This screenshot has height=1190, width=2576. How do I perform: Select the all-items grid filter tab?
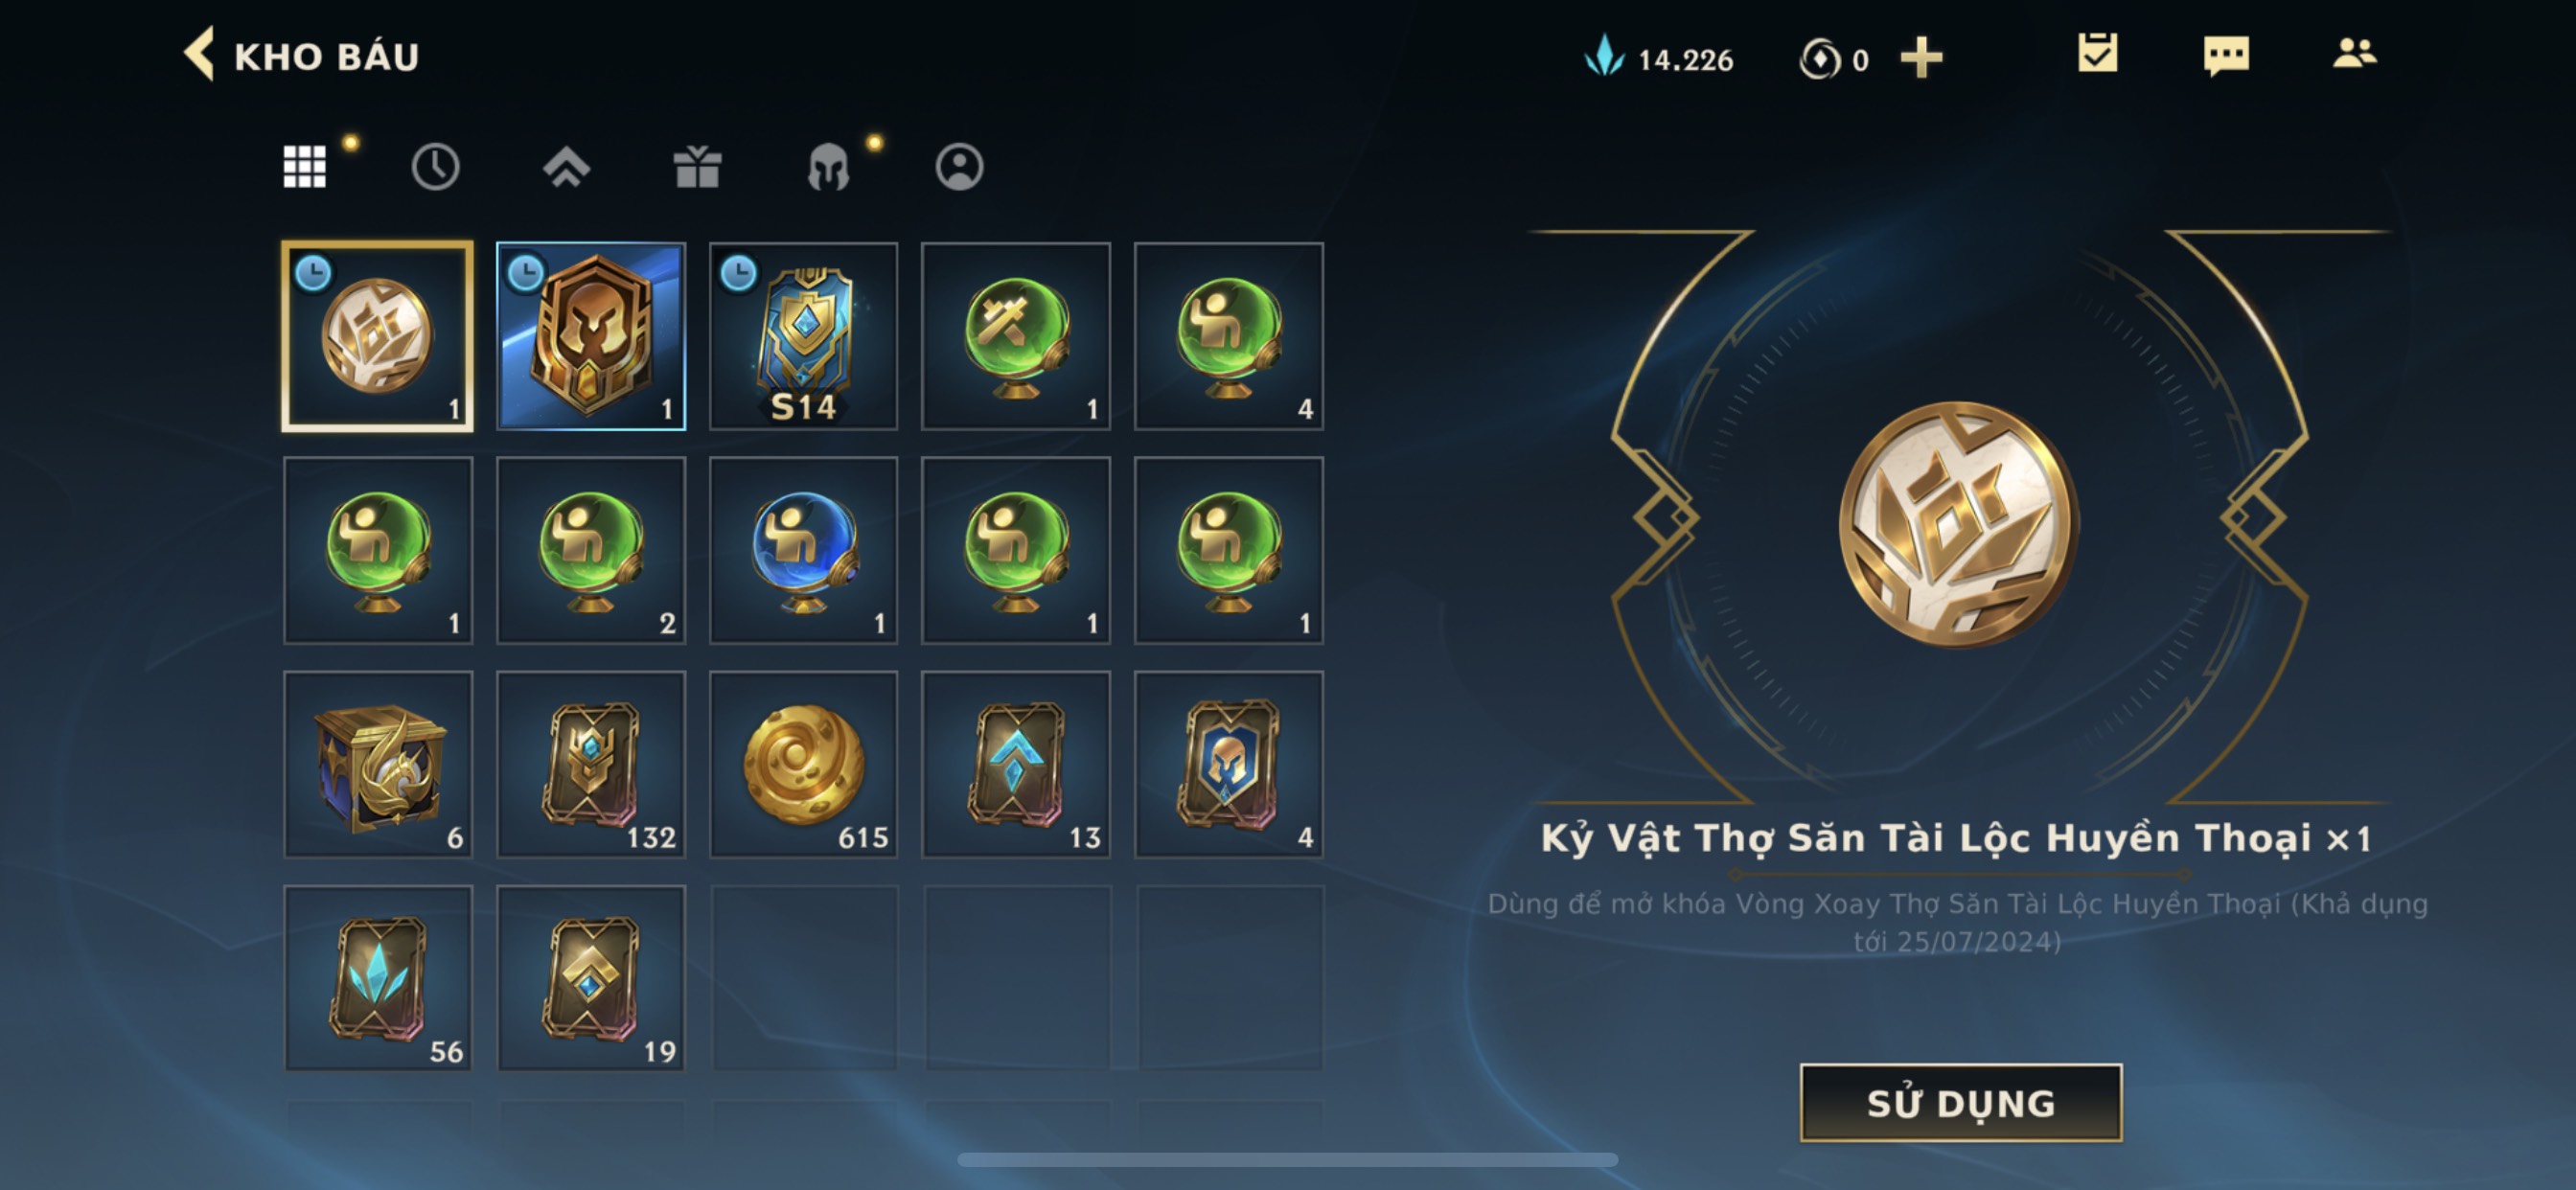point(304,166)
